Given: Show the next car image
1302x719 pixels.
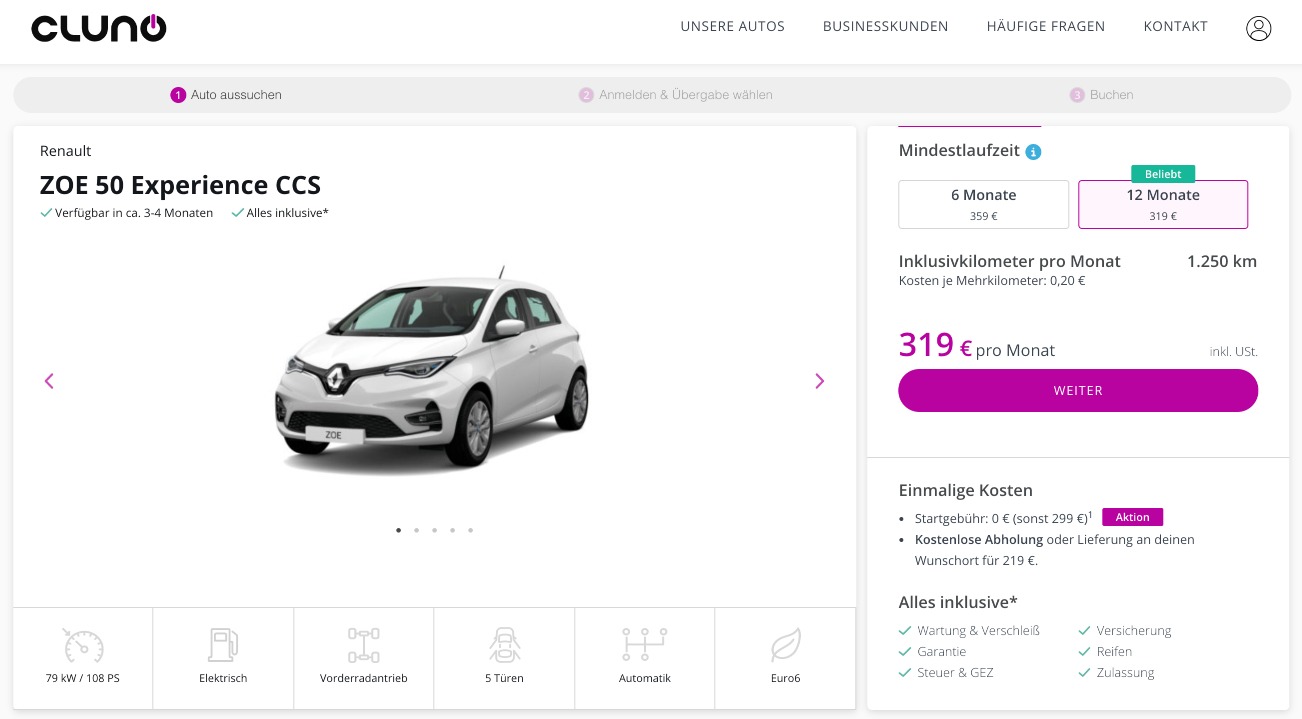Looking at the screenshot, I should pyautogui.click(x=820, y=381).
